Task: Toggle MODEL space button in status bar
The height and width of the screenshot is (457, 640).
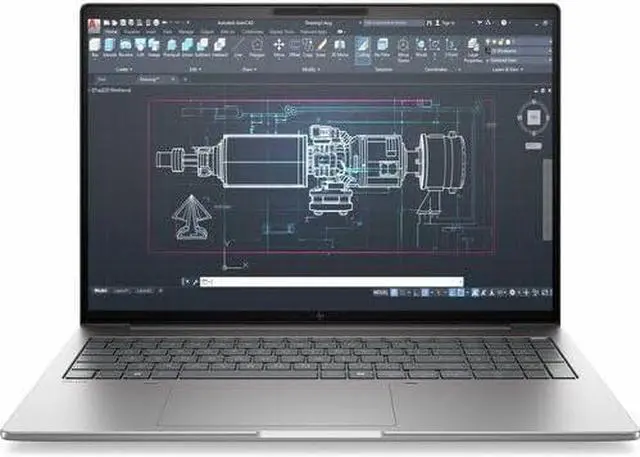Action: coord(378,291)
